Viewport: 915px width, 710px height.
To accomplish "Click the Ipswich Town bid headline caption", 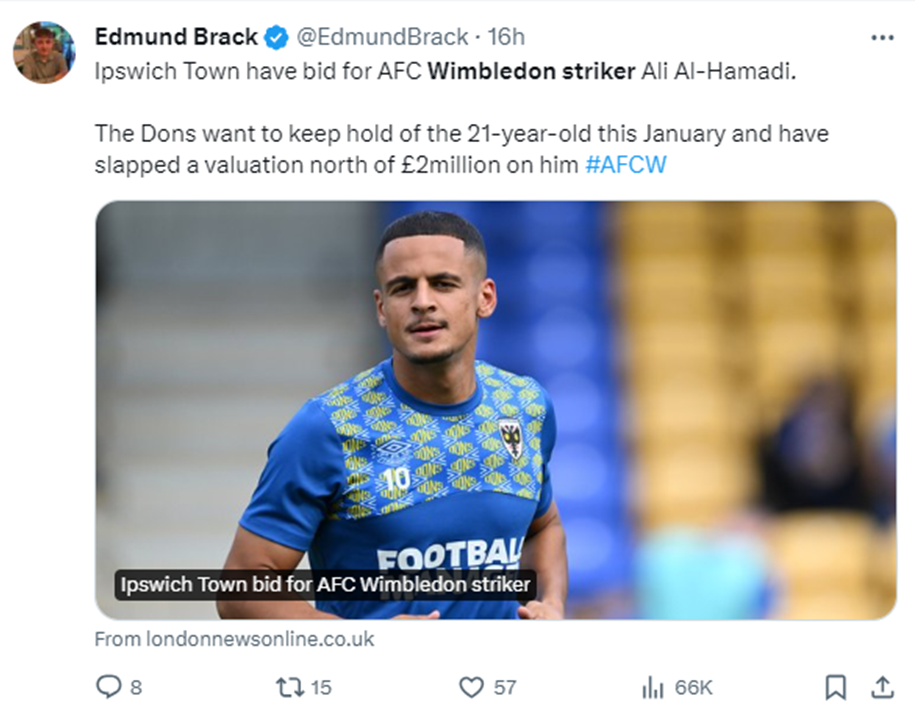I will click(326, 585).
